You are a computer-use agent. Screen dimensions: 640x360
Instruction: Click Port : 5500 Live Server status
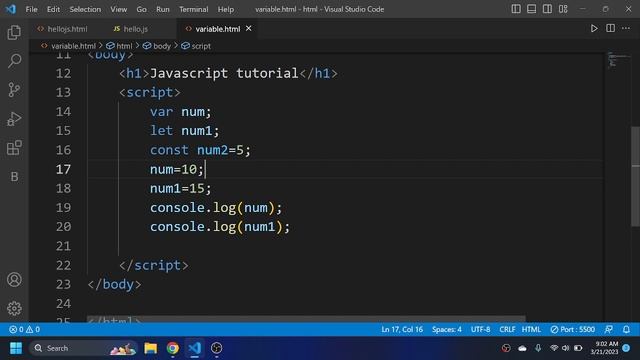(x=572, y=329)
